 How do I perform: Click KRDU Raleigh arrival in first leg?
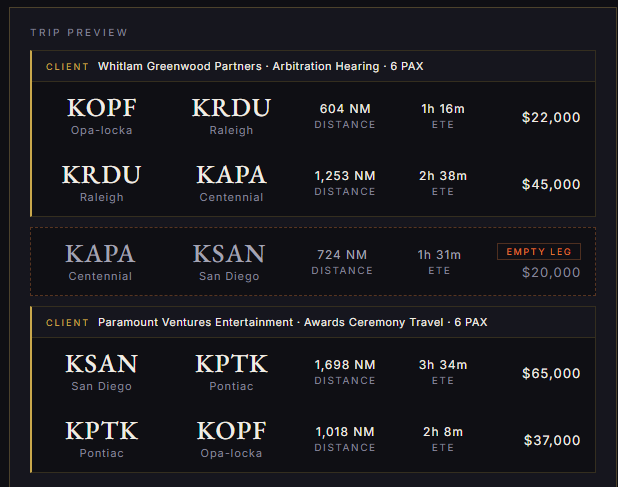(x=231, y=117)
